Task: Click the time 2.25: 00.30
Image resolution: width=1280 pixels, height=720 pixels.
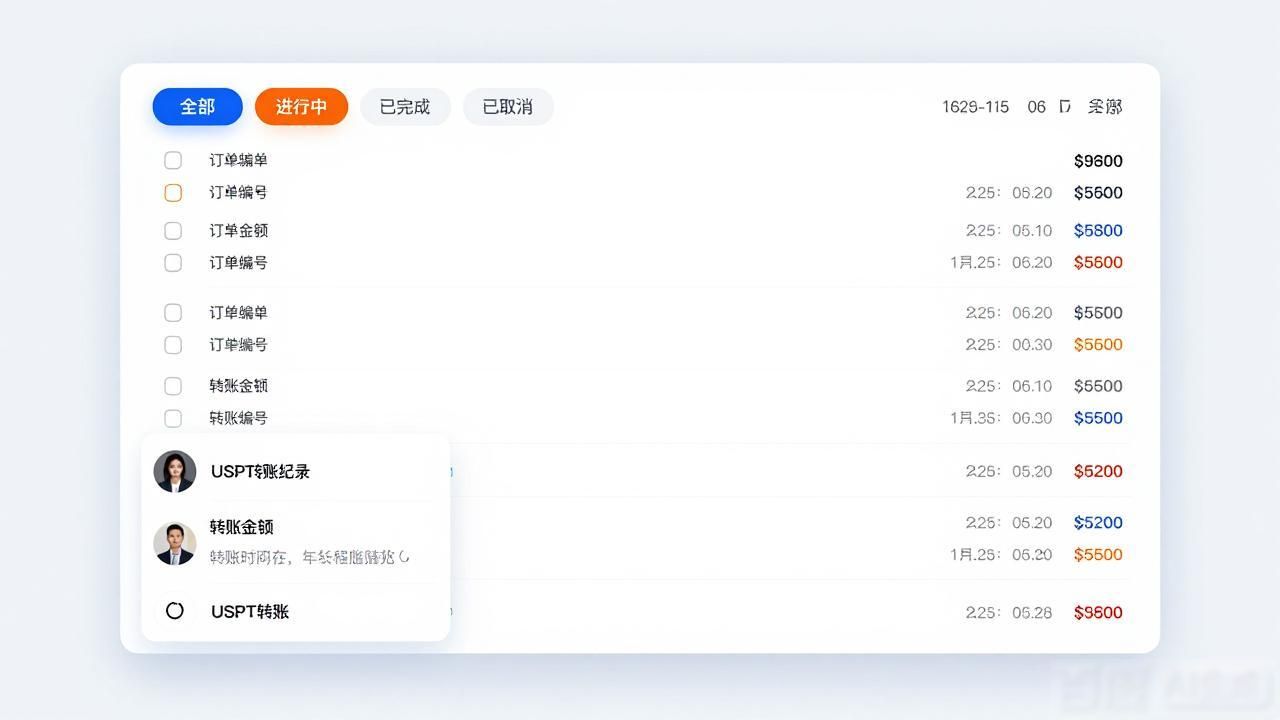Action: (1008, 345)
